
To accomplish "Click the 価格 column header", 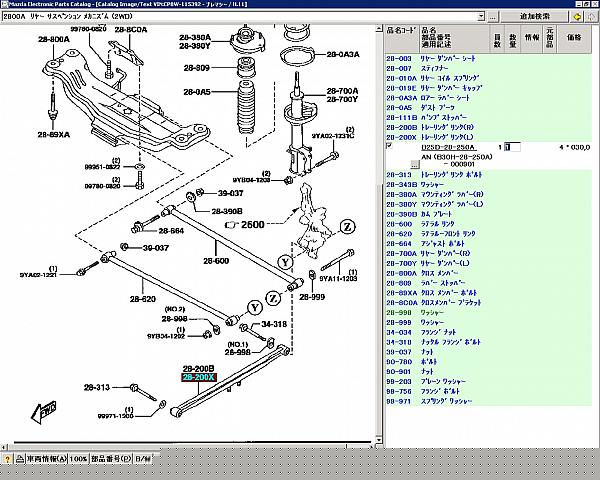I will point(574,37).
